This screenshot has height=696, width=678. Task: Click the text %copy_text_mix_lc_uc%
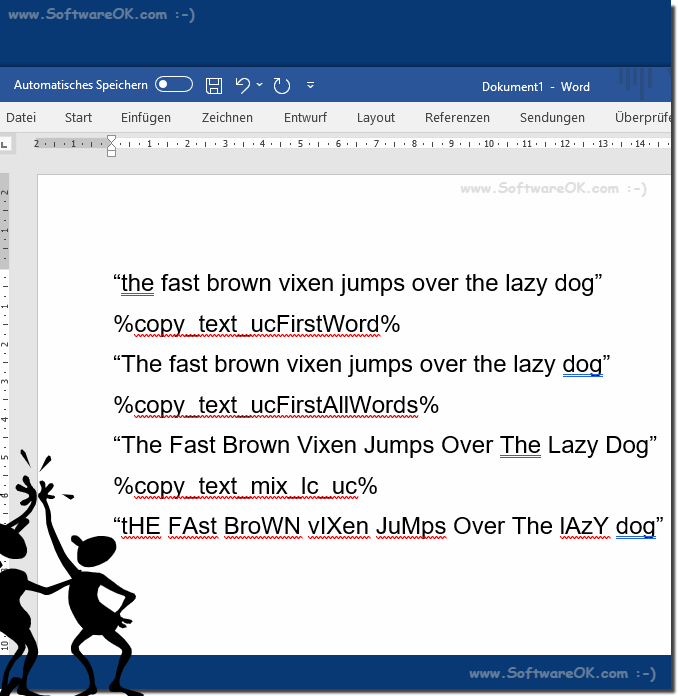[x=245, y=486]
